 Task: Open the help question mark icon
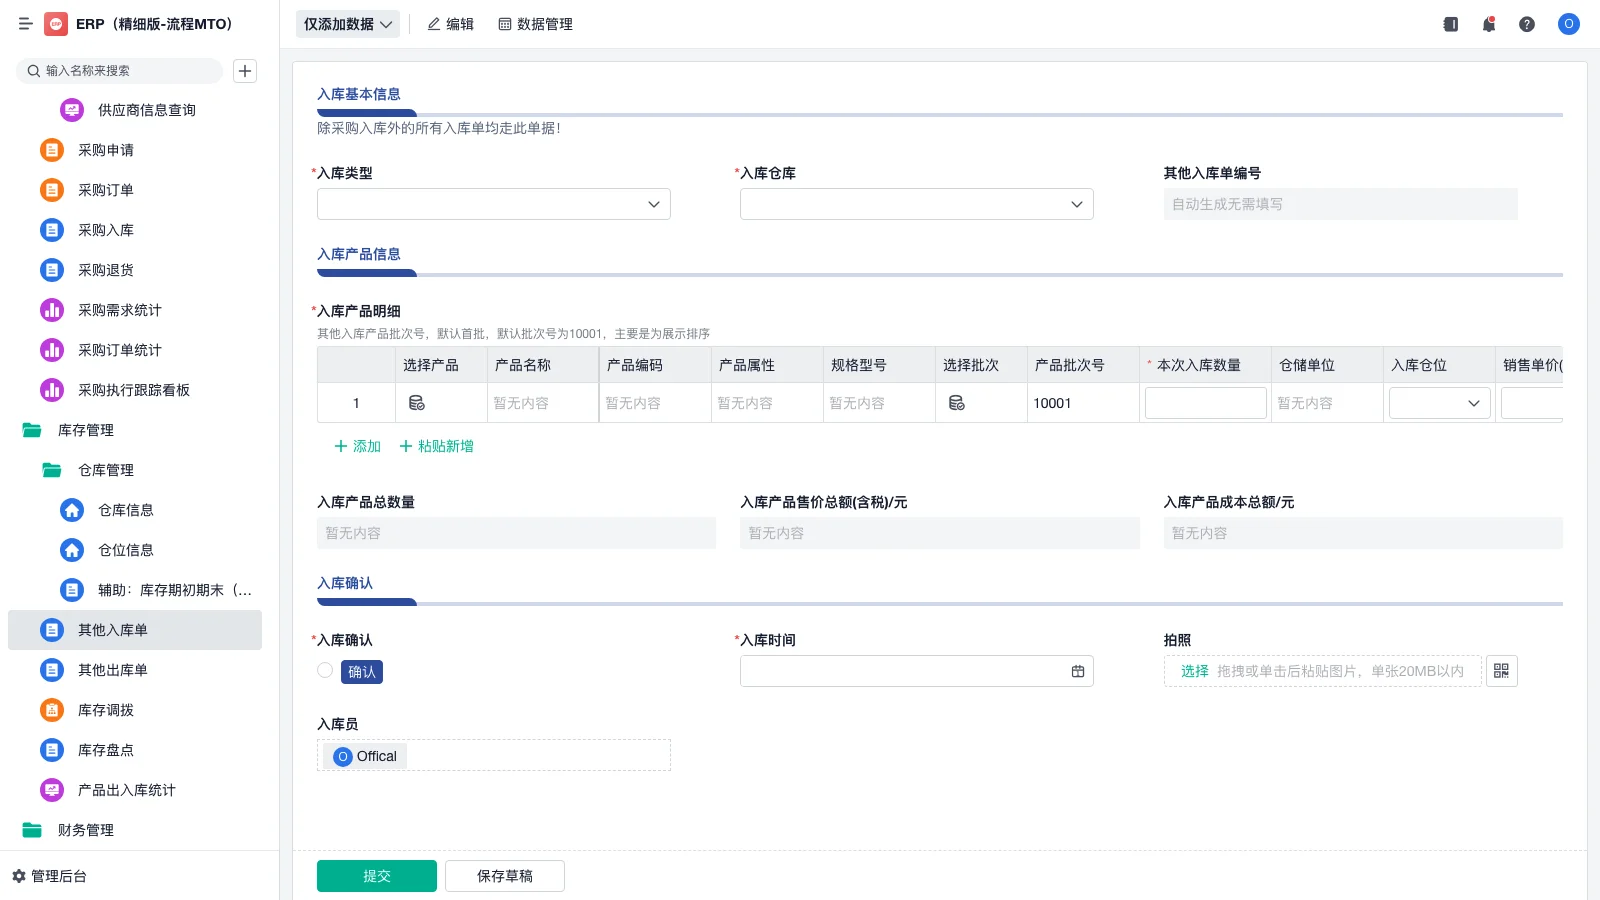tap(1526, 24)
